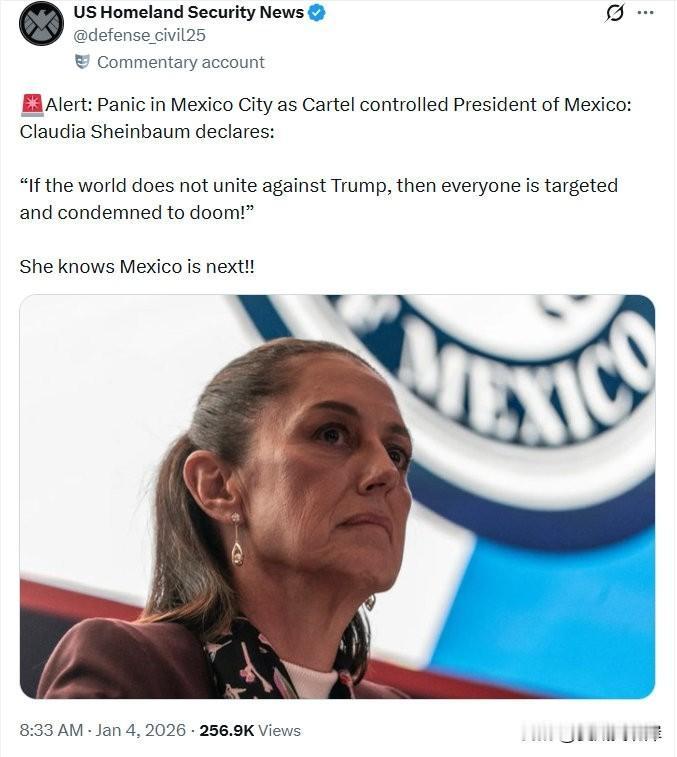The width and height of the screenshot is (677, 757).
Task: Open the Grok slashed-circle icon
Action: click(x=614, y=13)
